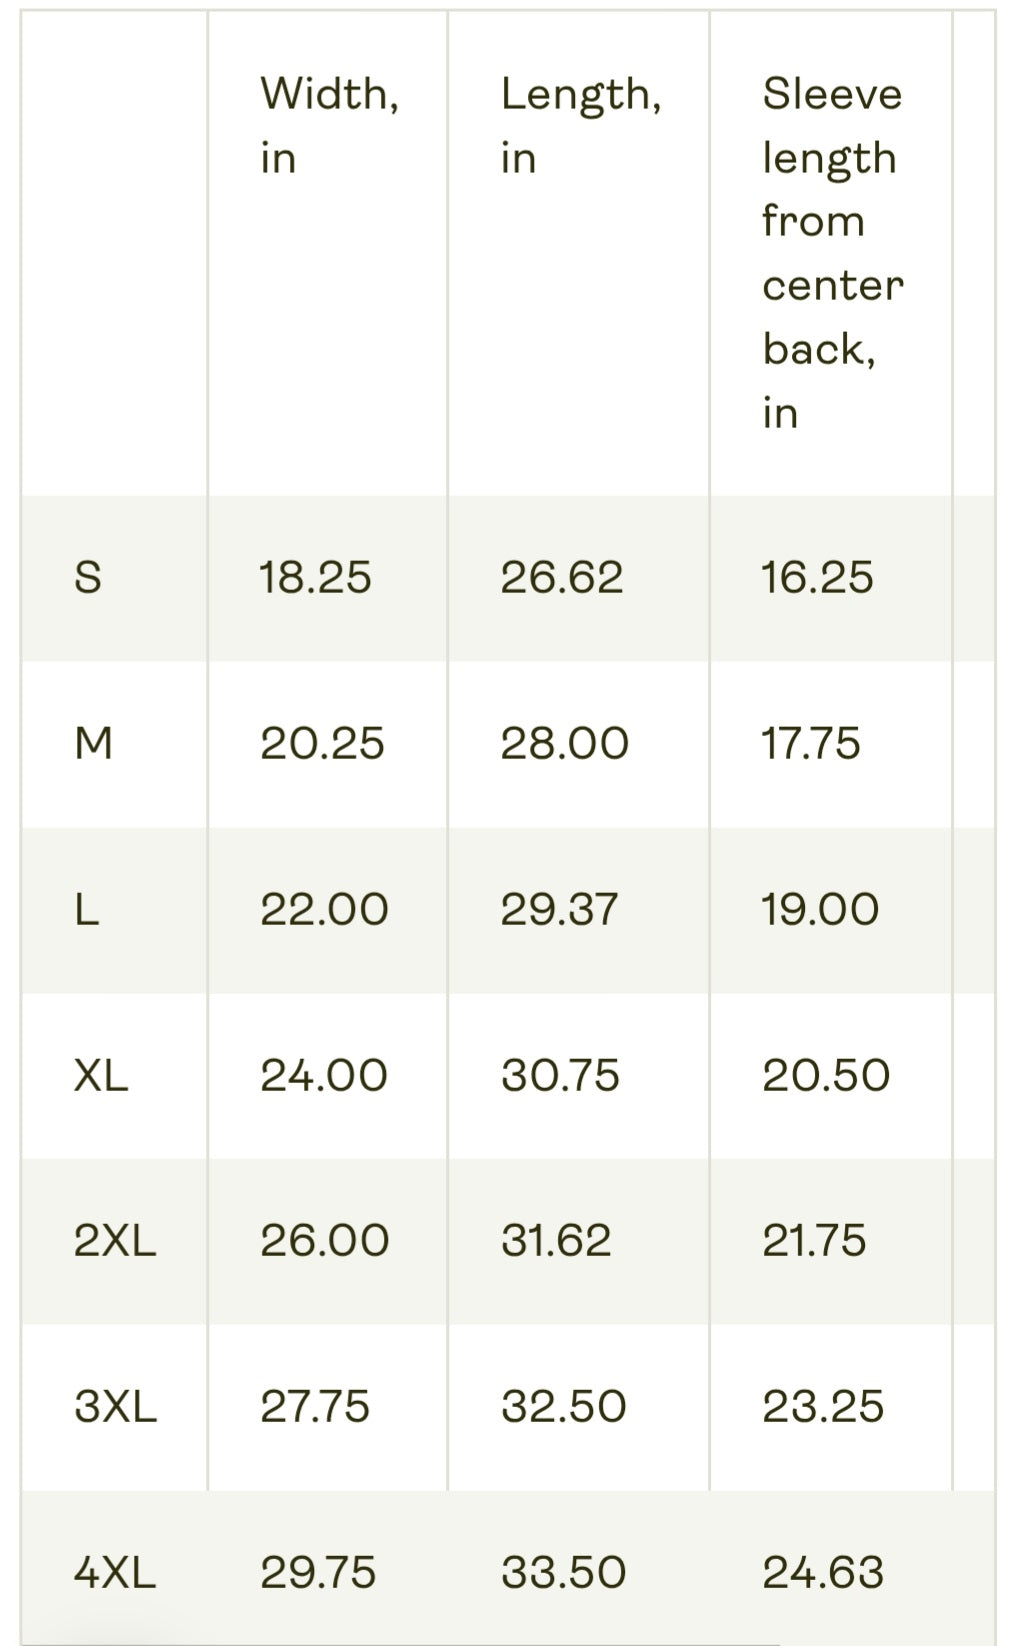Select the 4XL size row label
Screen dimensions: 1012x1646
[x=115, y=1573]
